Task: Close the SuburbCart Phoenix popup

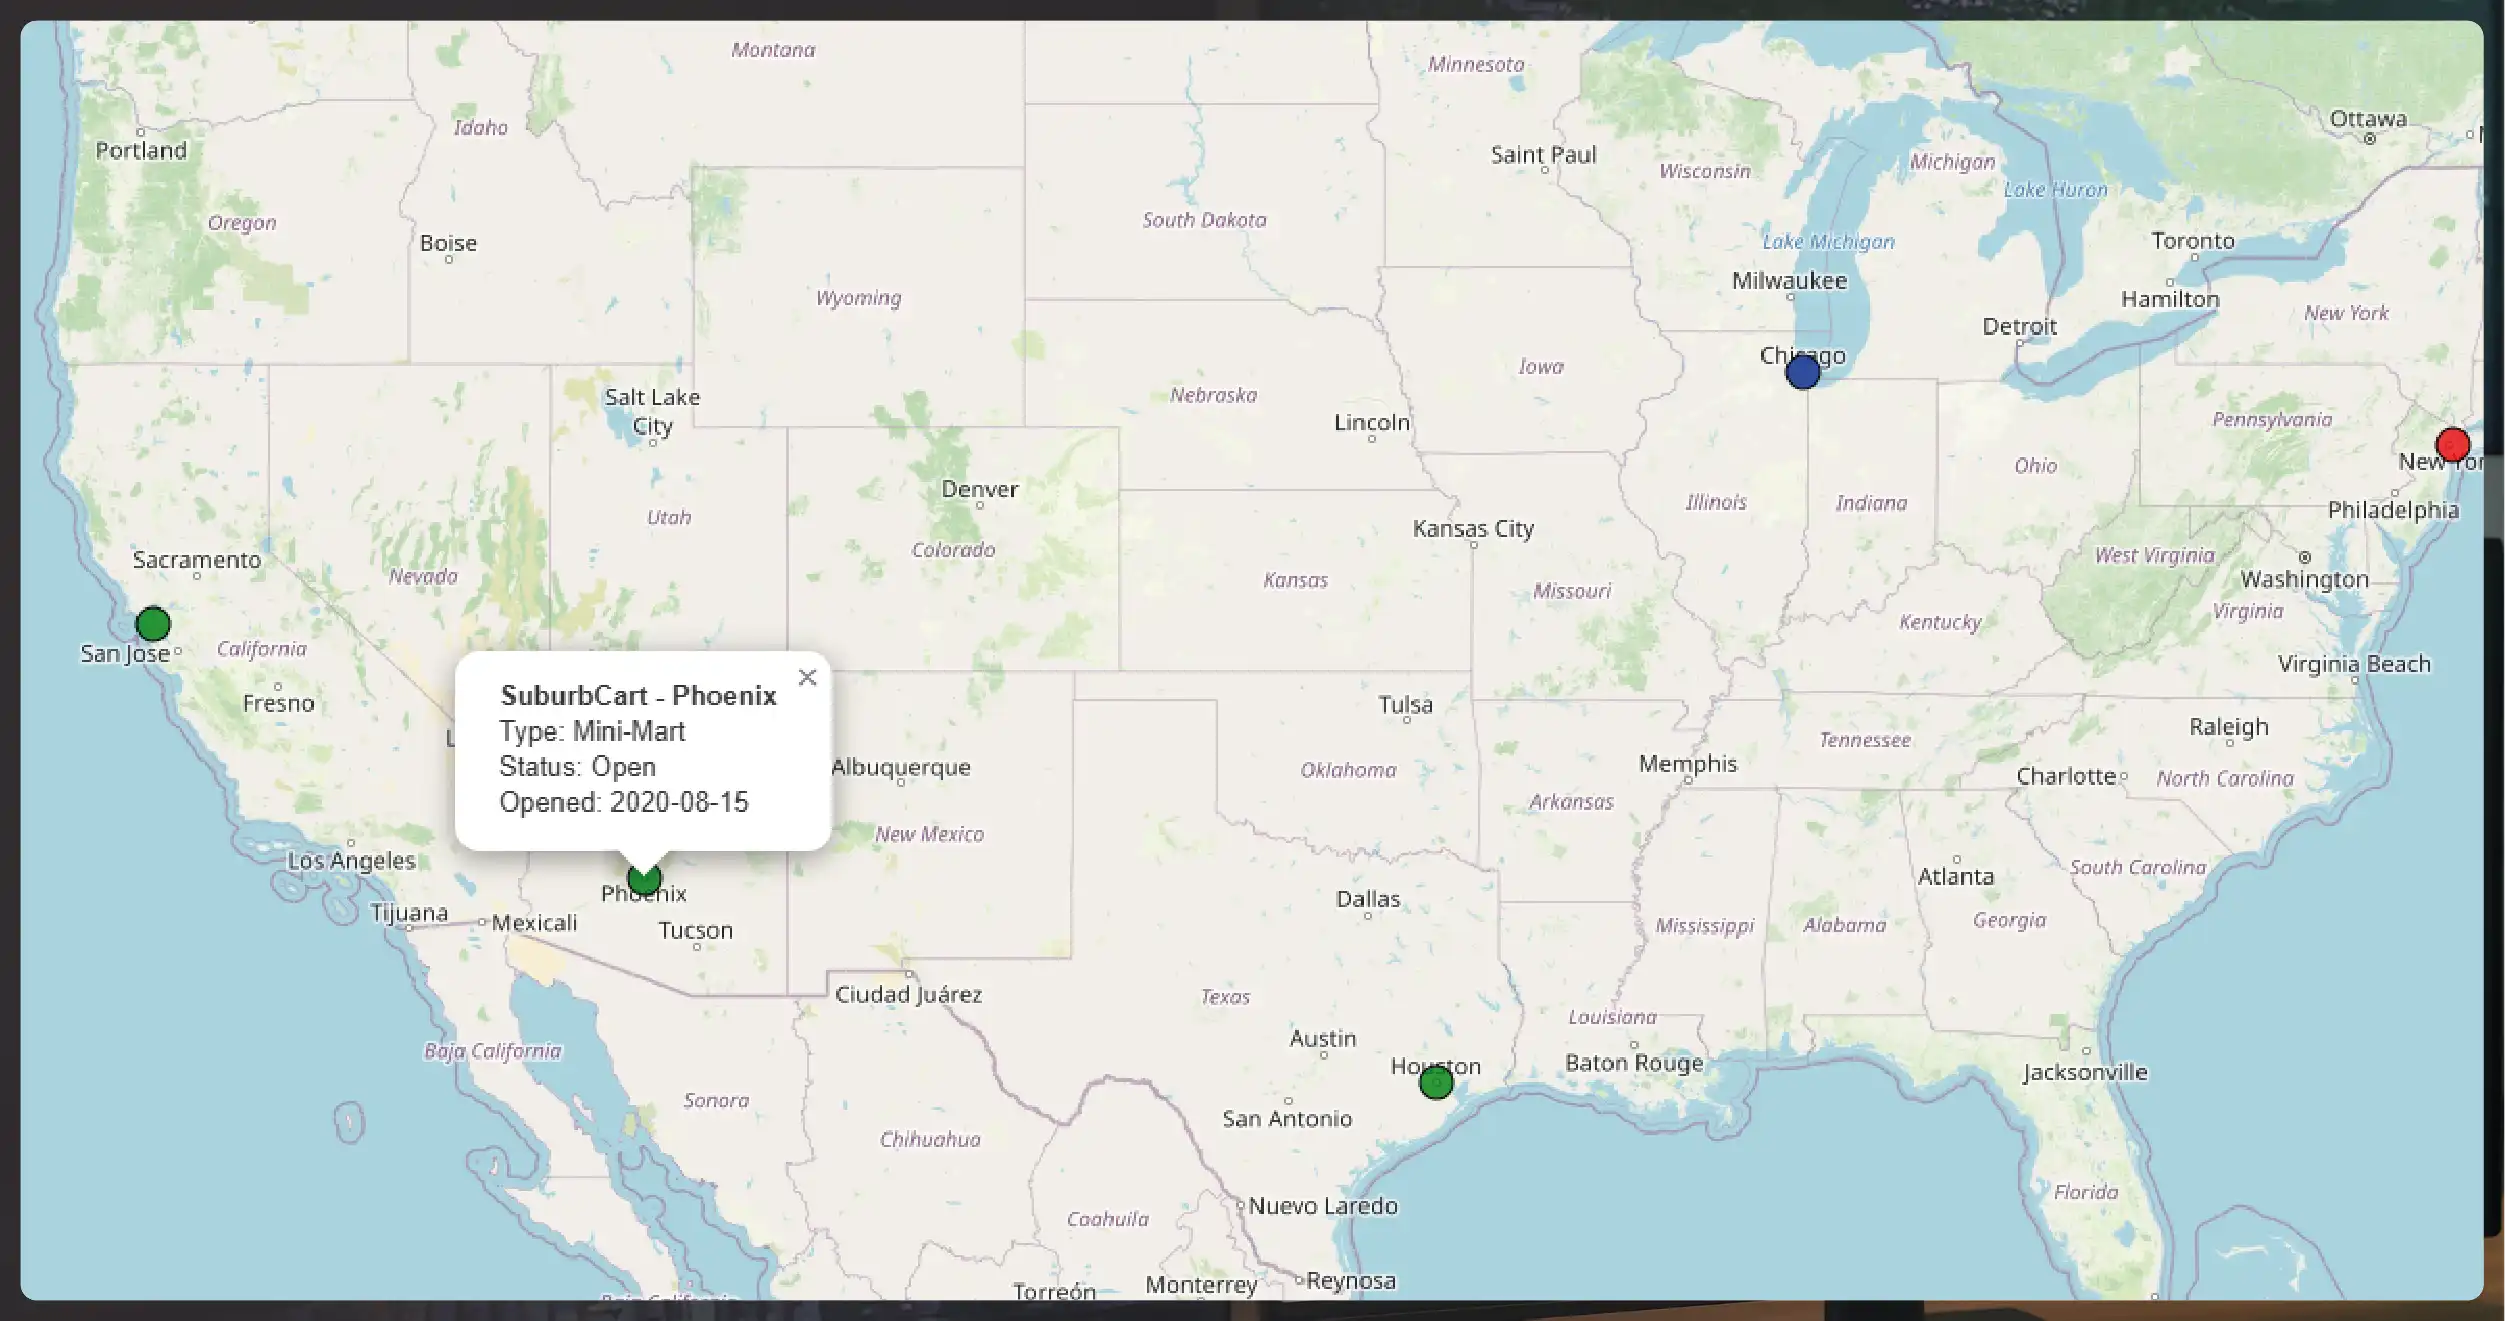Action: pos(807,678)
